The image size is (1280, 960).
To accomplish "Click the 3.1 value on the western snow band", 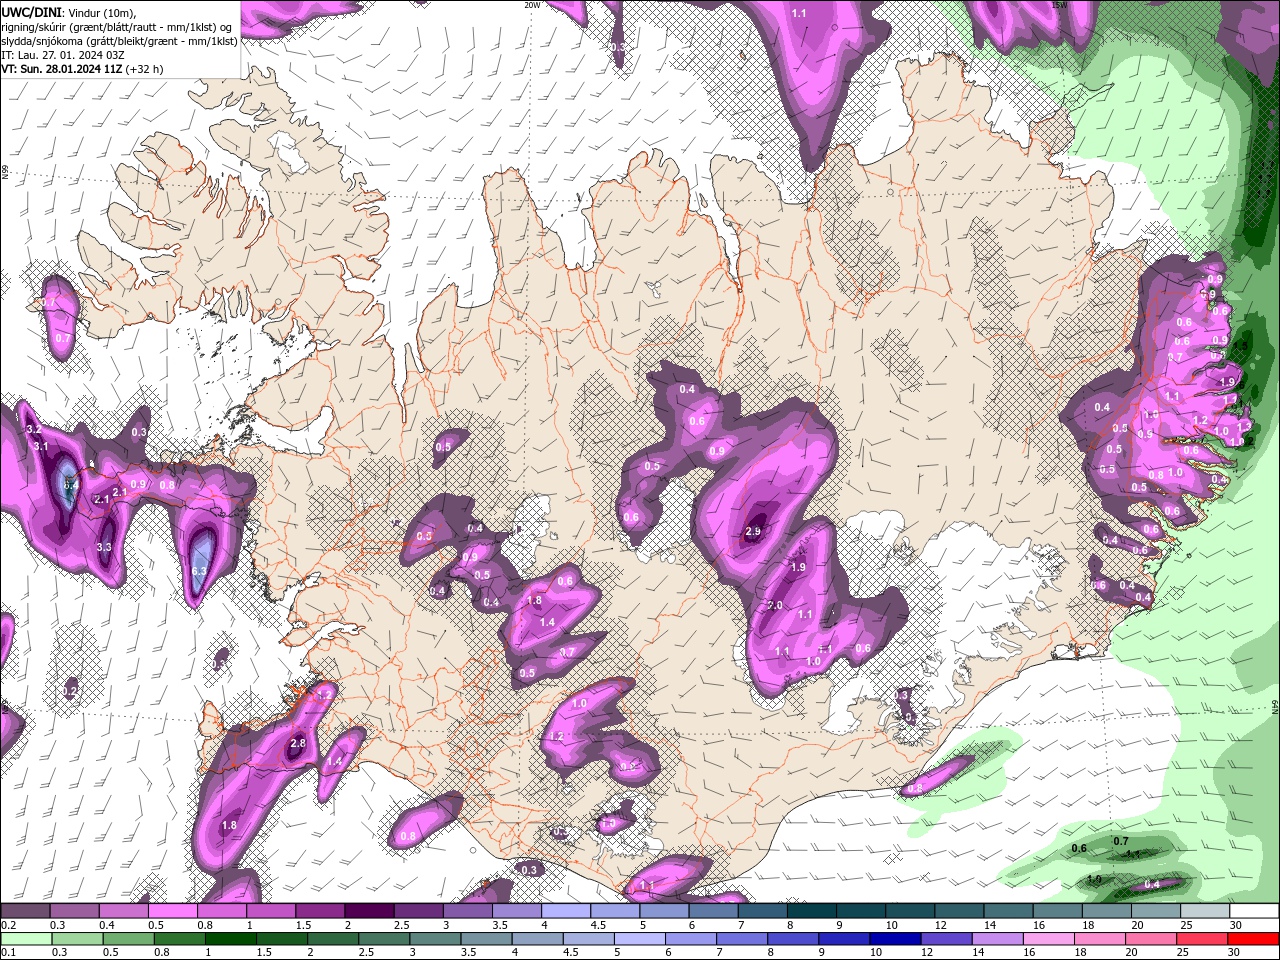I will click(41, 446).
